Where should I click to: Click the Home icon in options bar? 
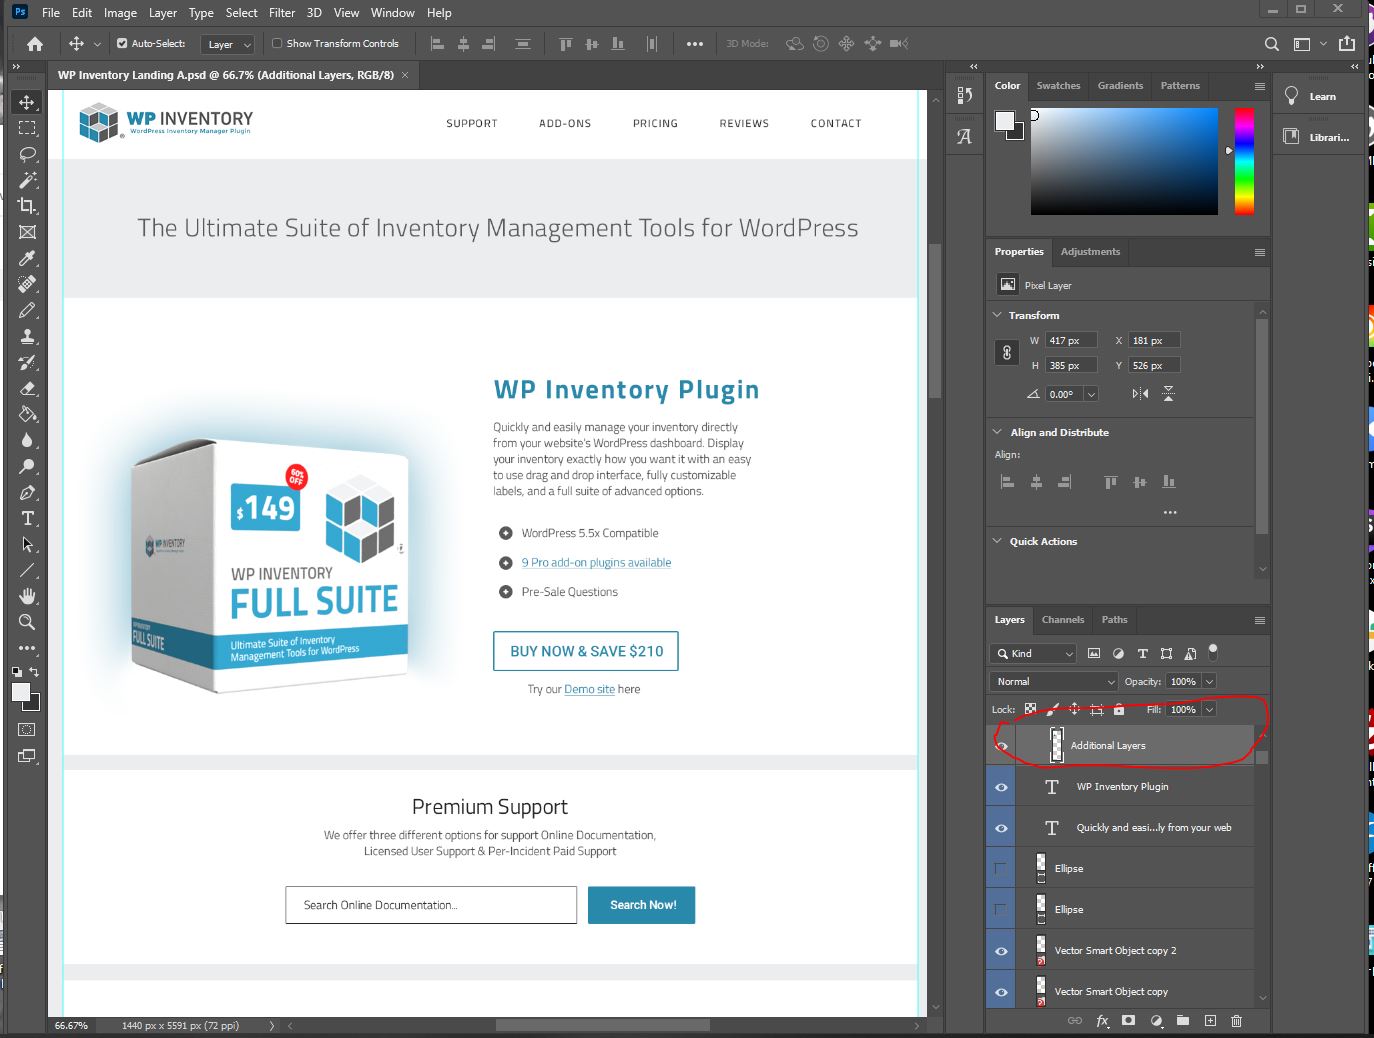pos(35,44)
